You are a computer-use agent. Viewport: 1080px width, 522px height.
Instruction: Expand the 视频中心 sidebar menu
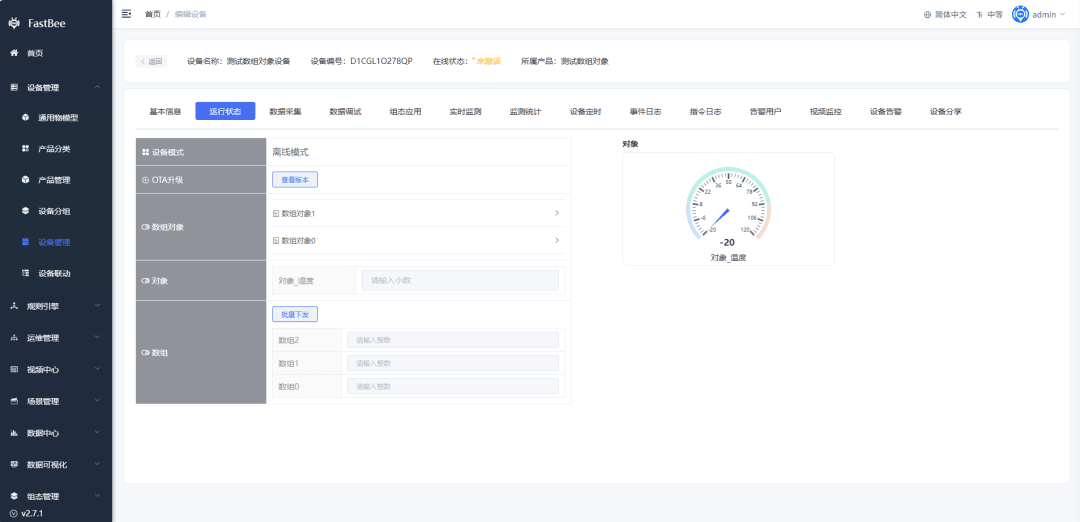coord(97,369)
